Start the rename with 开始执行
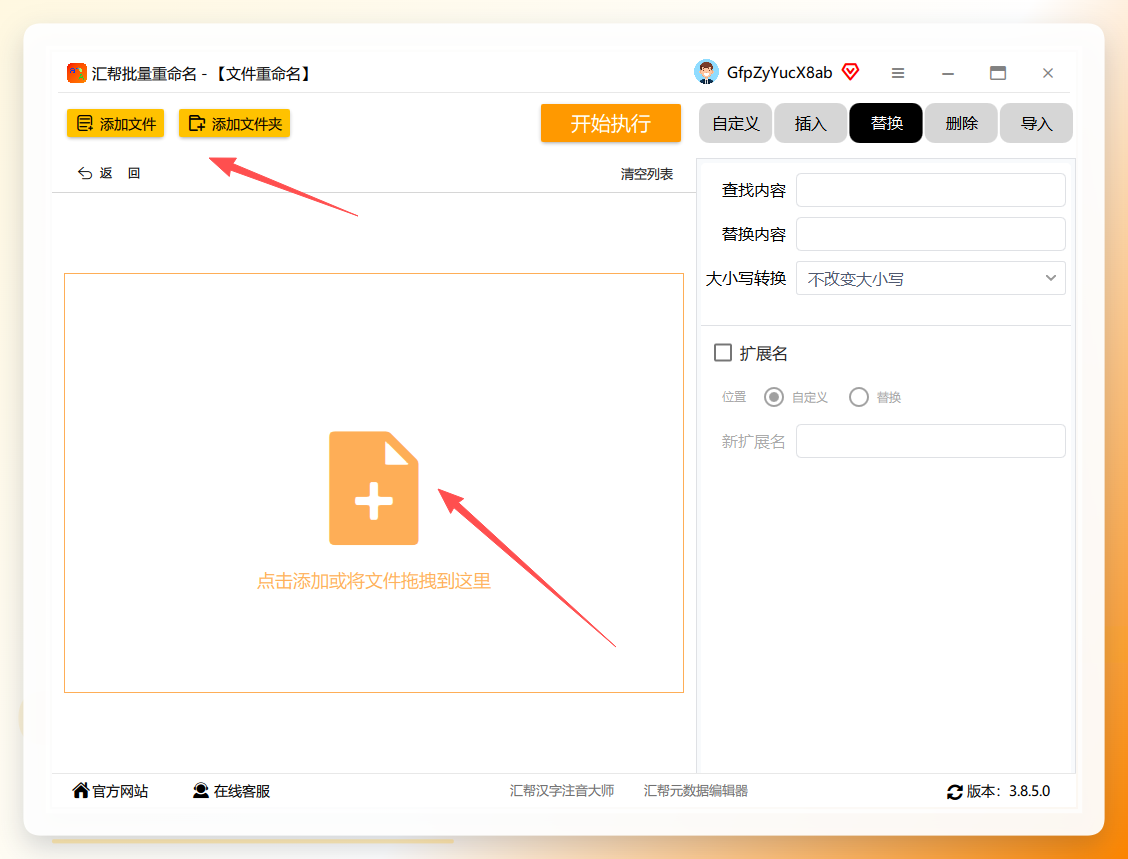The width and height of the screenshot is (1128, 859). pos(611,123)
